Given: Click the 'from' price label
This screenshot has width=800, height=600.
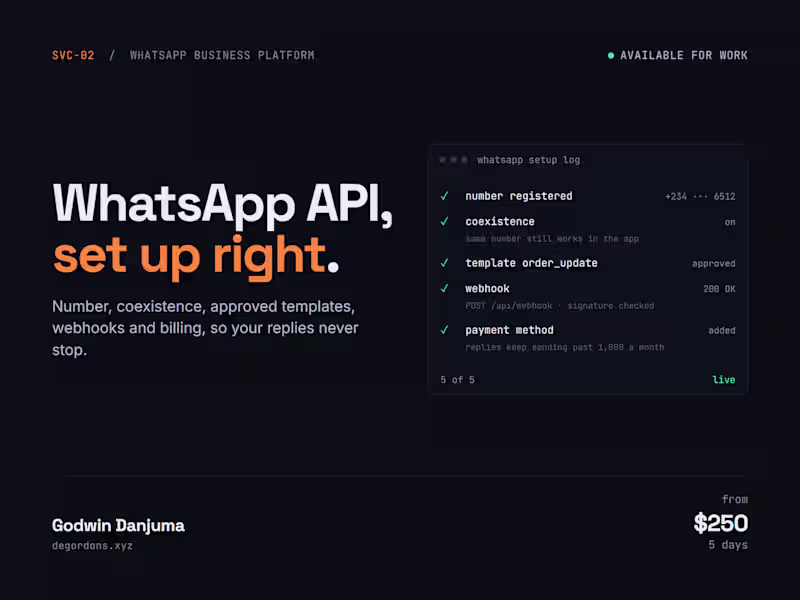Looking at the screenshot, I should (735, 499).
